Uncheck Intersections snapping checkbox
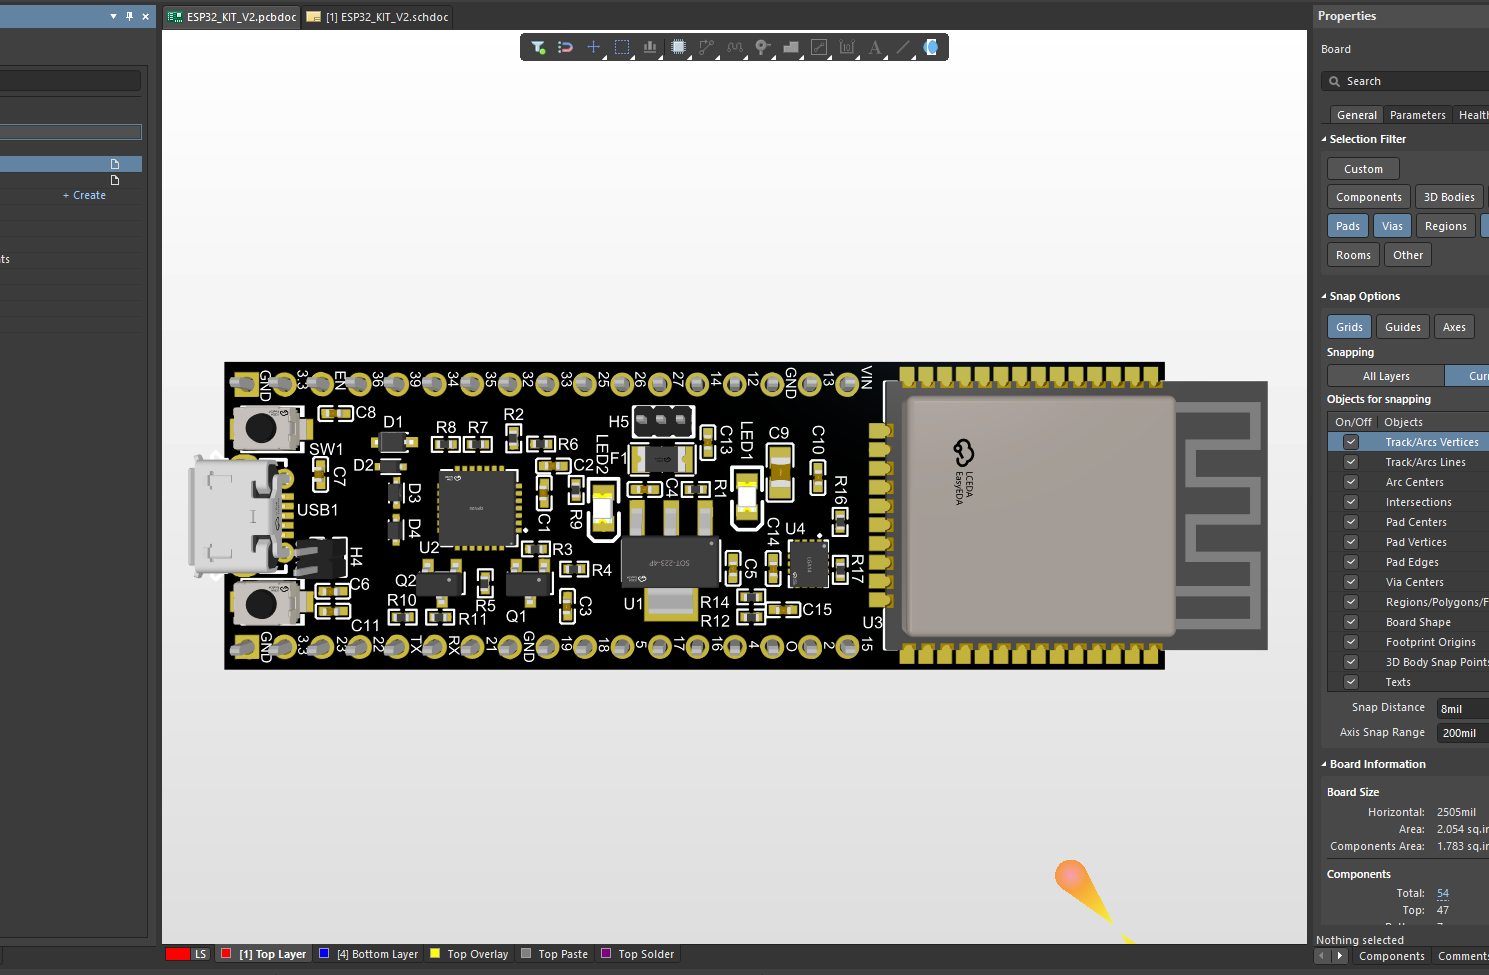1489x975 pixels. point(1351,502)
